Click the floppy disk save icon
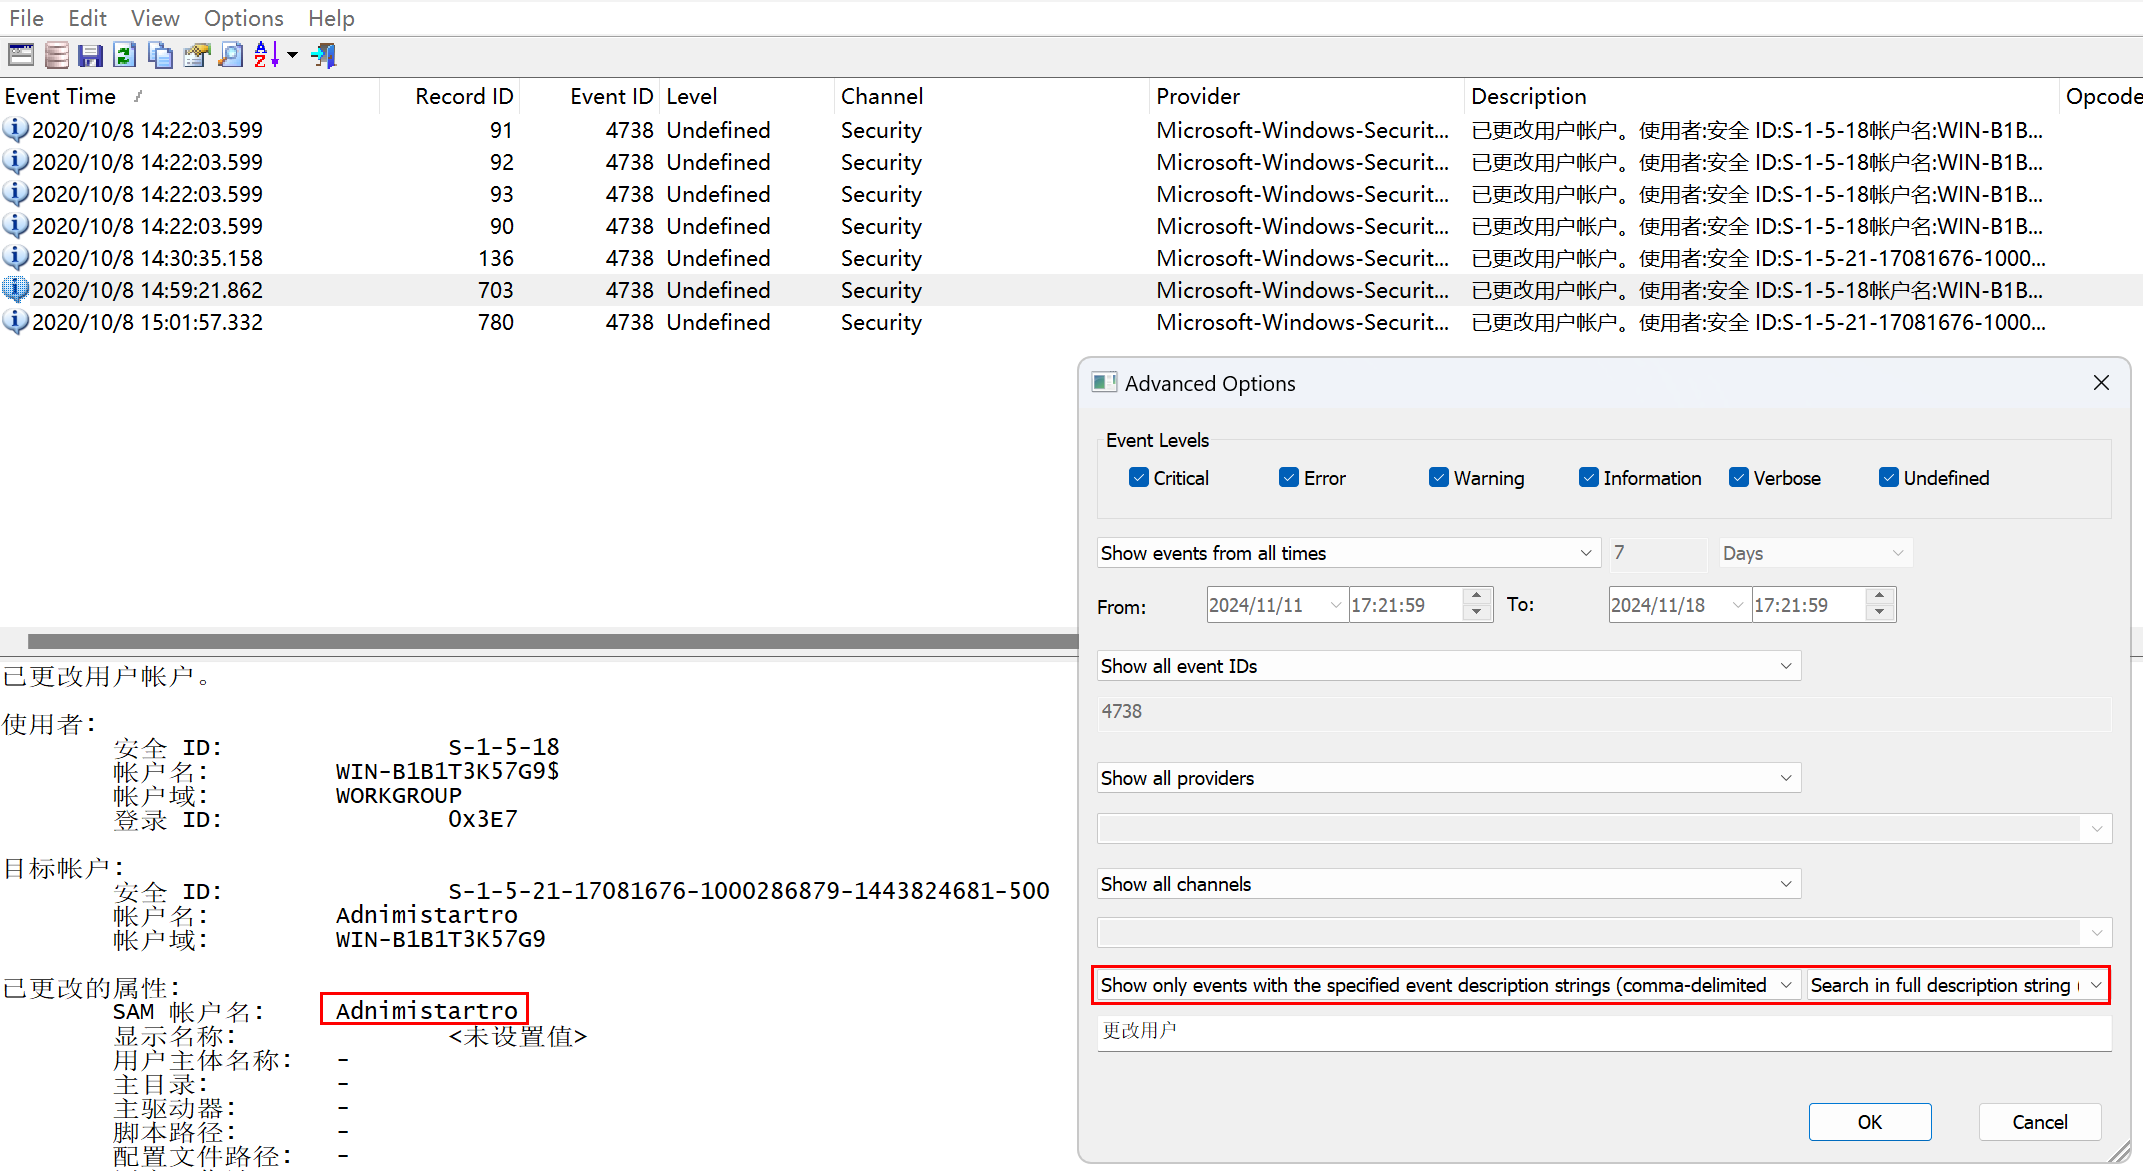2143x1171 pixels. pos(91,55)
